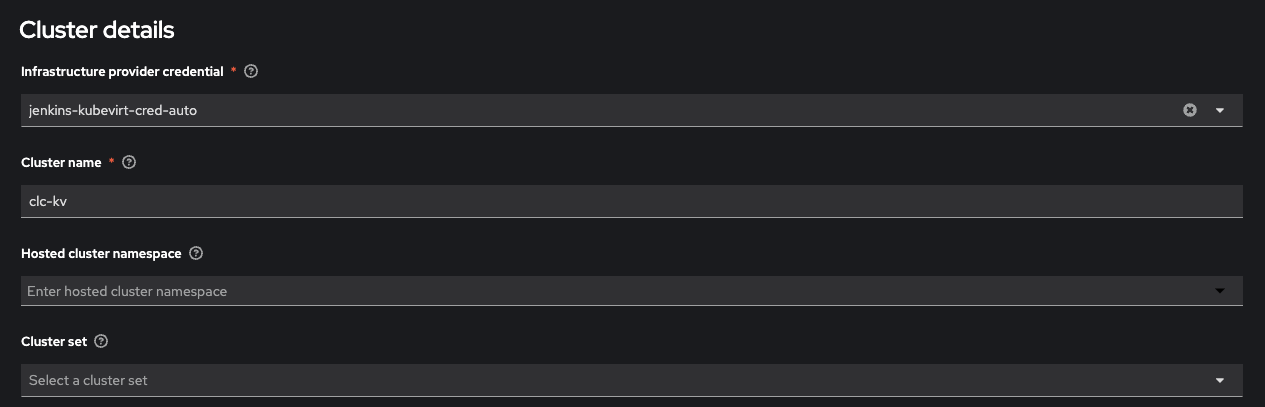Place cursor after the 'clc-kv' text
The height and width of the screenshot is (407, 1265).
click(69, 201)
